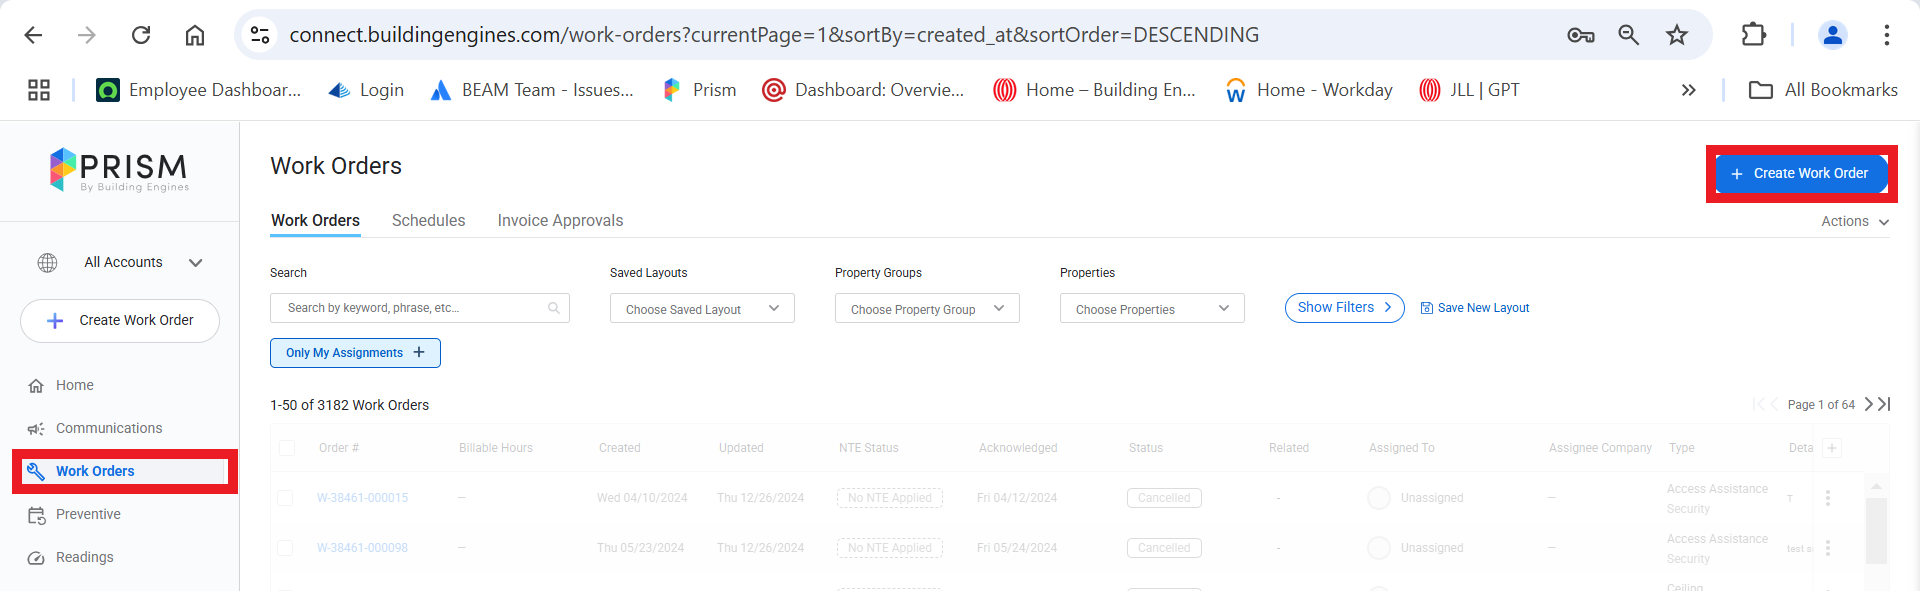
Task: Click the Home icon in sidebar
Action: tap(36, 386)
